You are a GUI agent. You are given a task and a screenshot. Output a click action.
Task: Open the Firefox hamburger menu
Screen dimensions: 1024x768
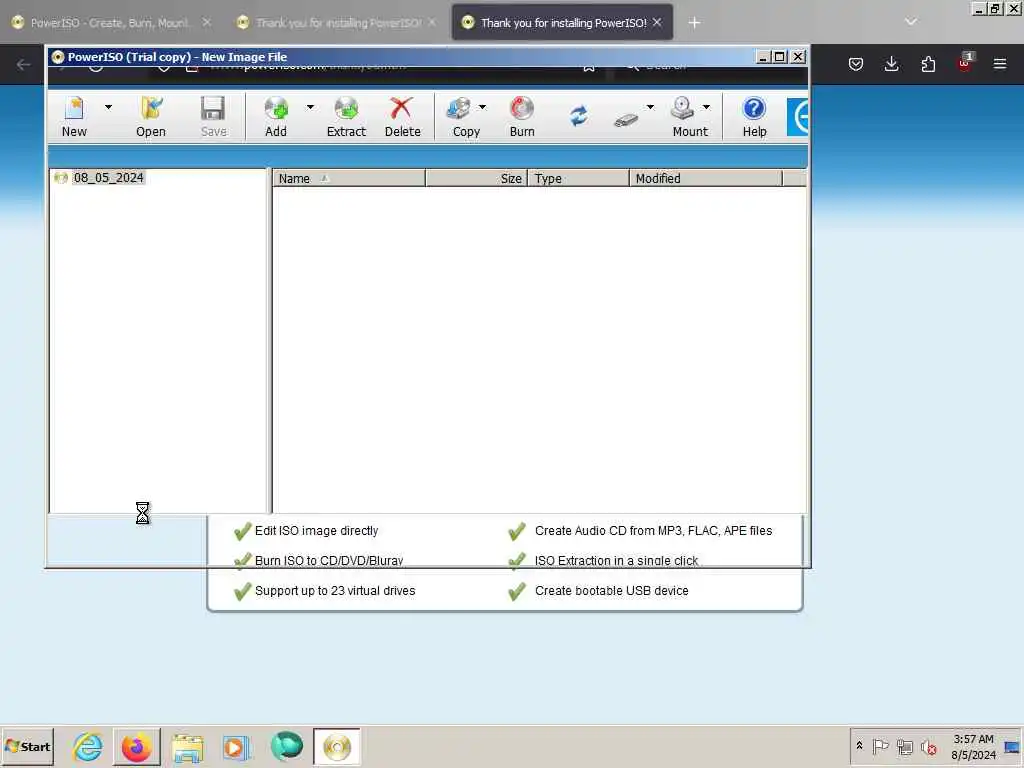tap(1000, 64)
